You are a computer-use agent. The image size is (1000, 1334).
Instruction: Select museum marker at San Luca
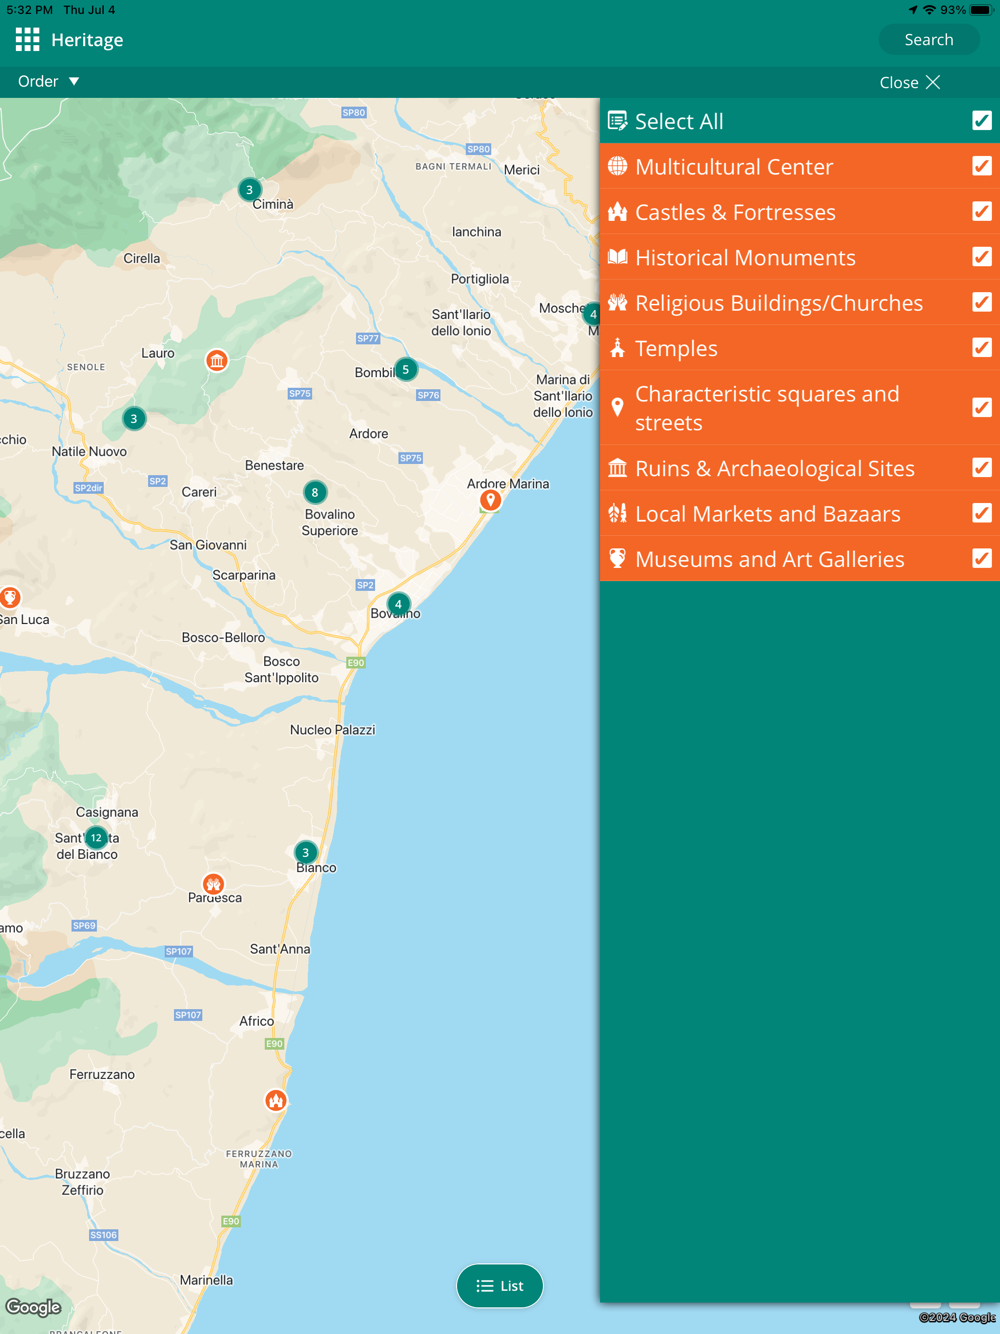click(10, 598)
